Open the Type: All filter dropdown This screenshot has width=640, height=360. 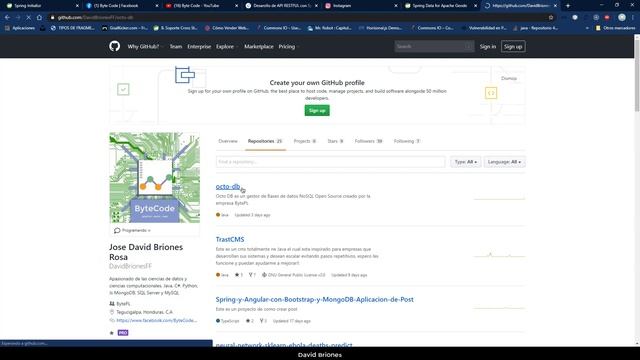tap(465, 162)
